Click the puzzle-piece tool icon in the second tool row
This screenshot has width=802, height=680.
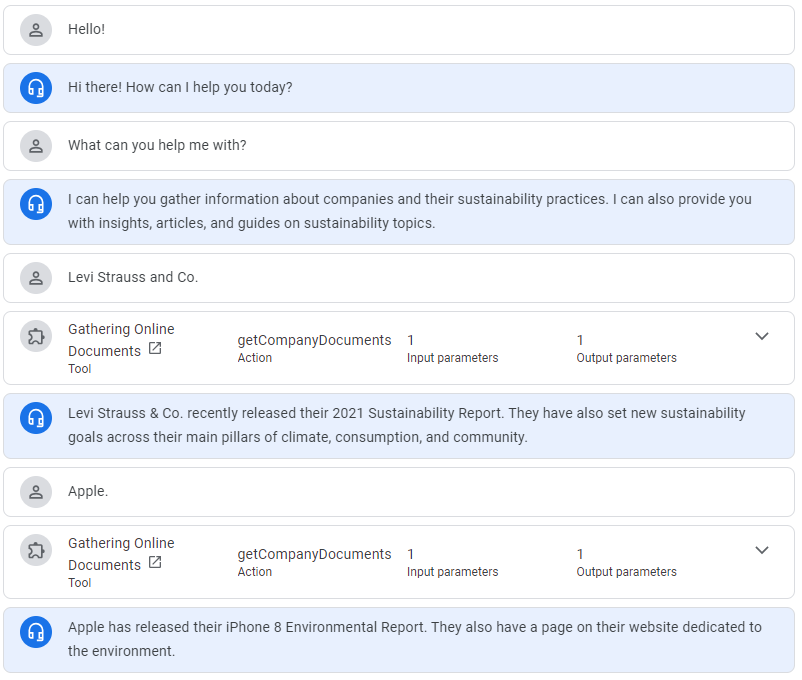pos(36,550)
